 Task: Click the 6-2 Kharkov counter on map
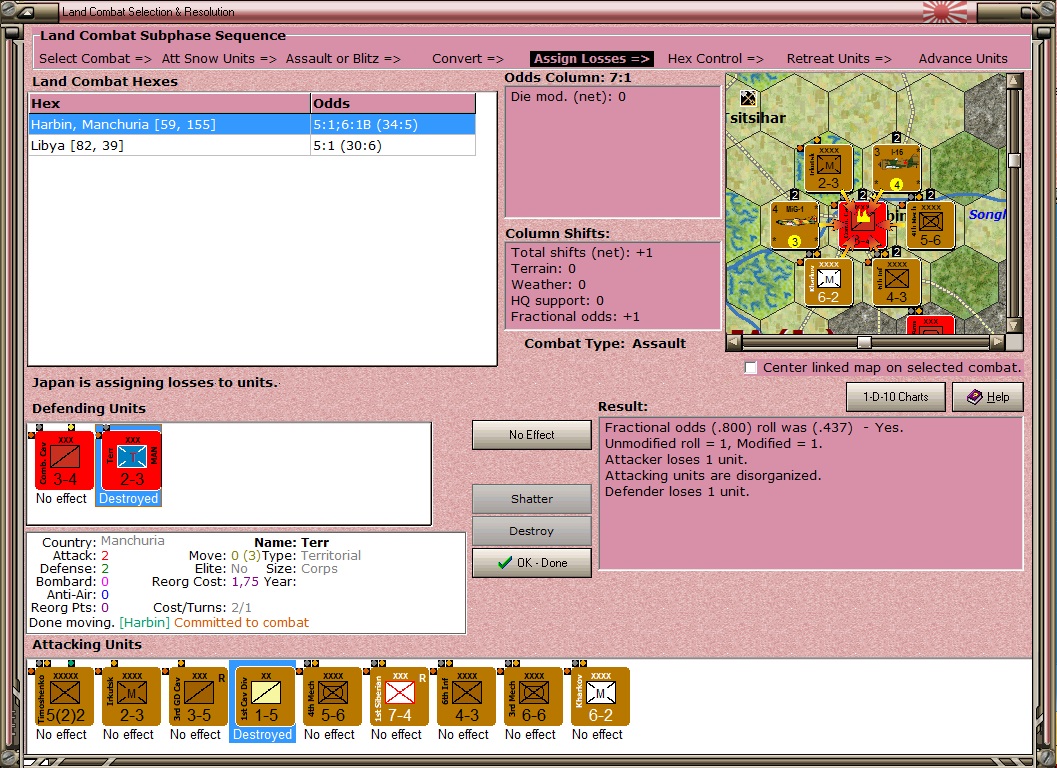coord(828,282)
